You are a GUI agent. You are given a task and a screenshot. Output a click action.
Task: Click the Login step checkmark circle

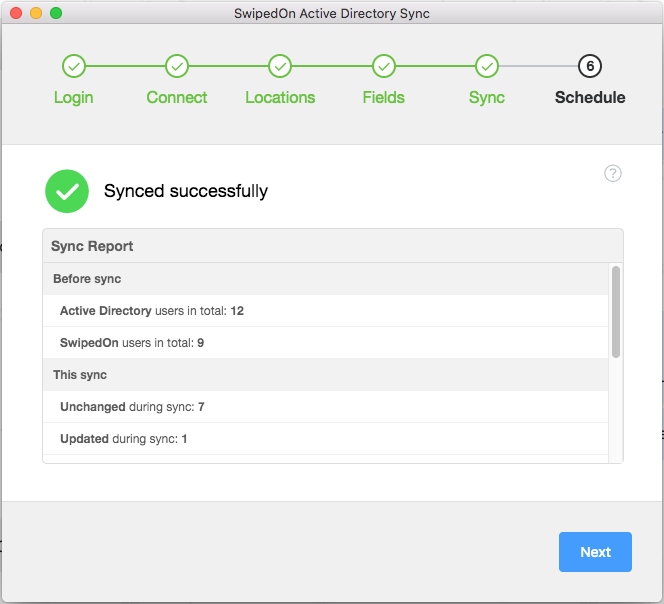pyautogui.click(x=74, y=66)
